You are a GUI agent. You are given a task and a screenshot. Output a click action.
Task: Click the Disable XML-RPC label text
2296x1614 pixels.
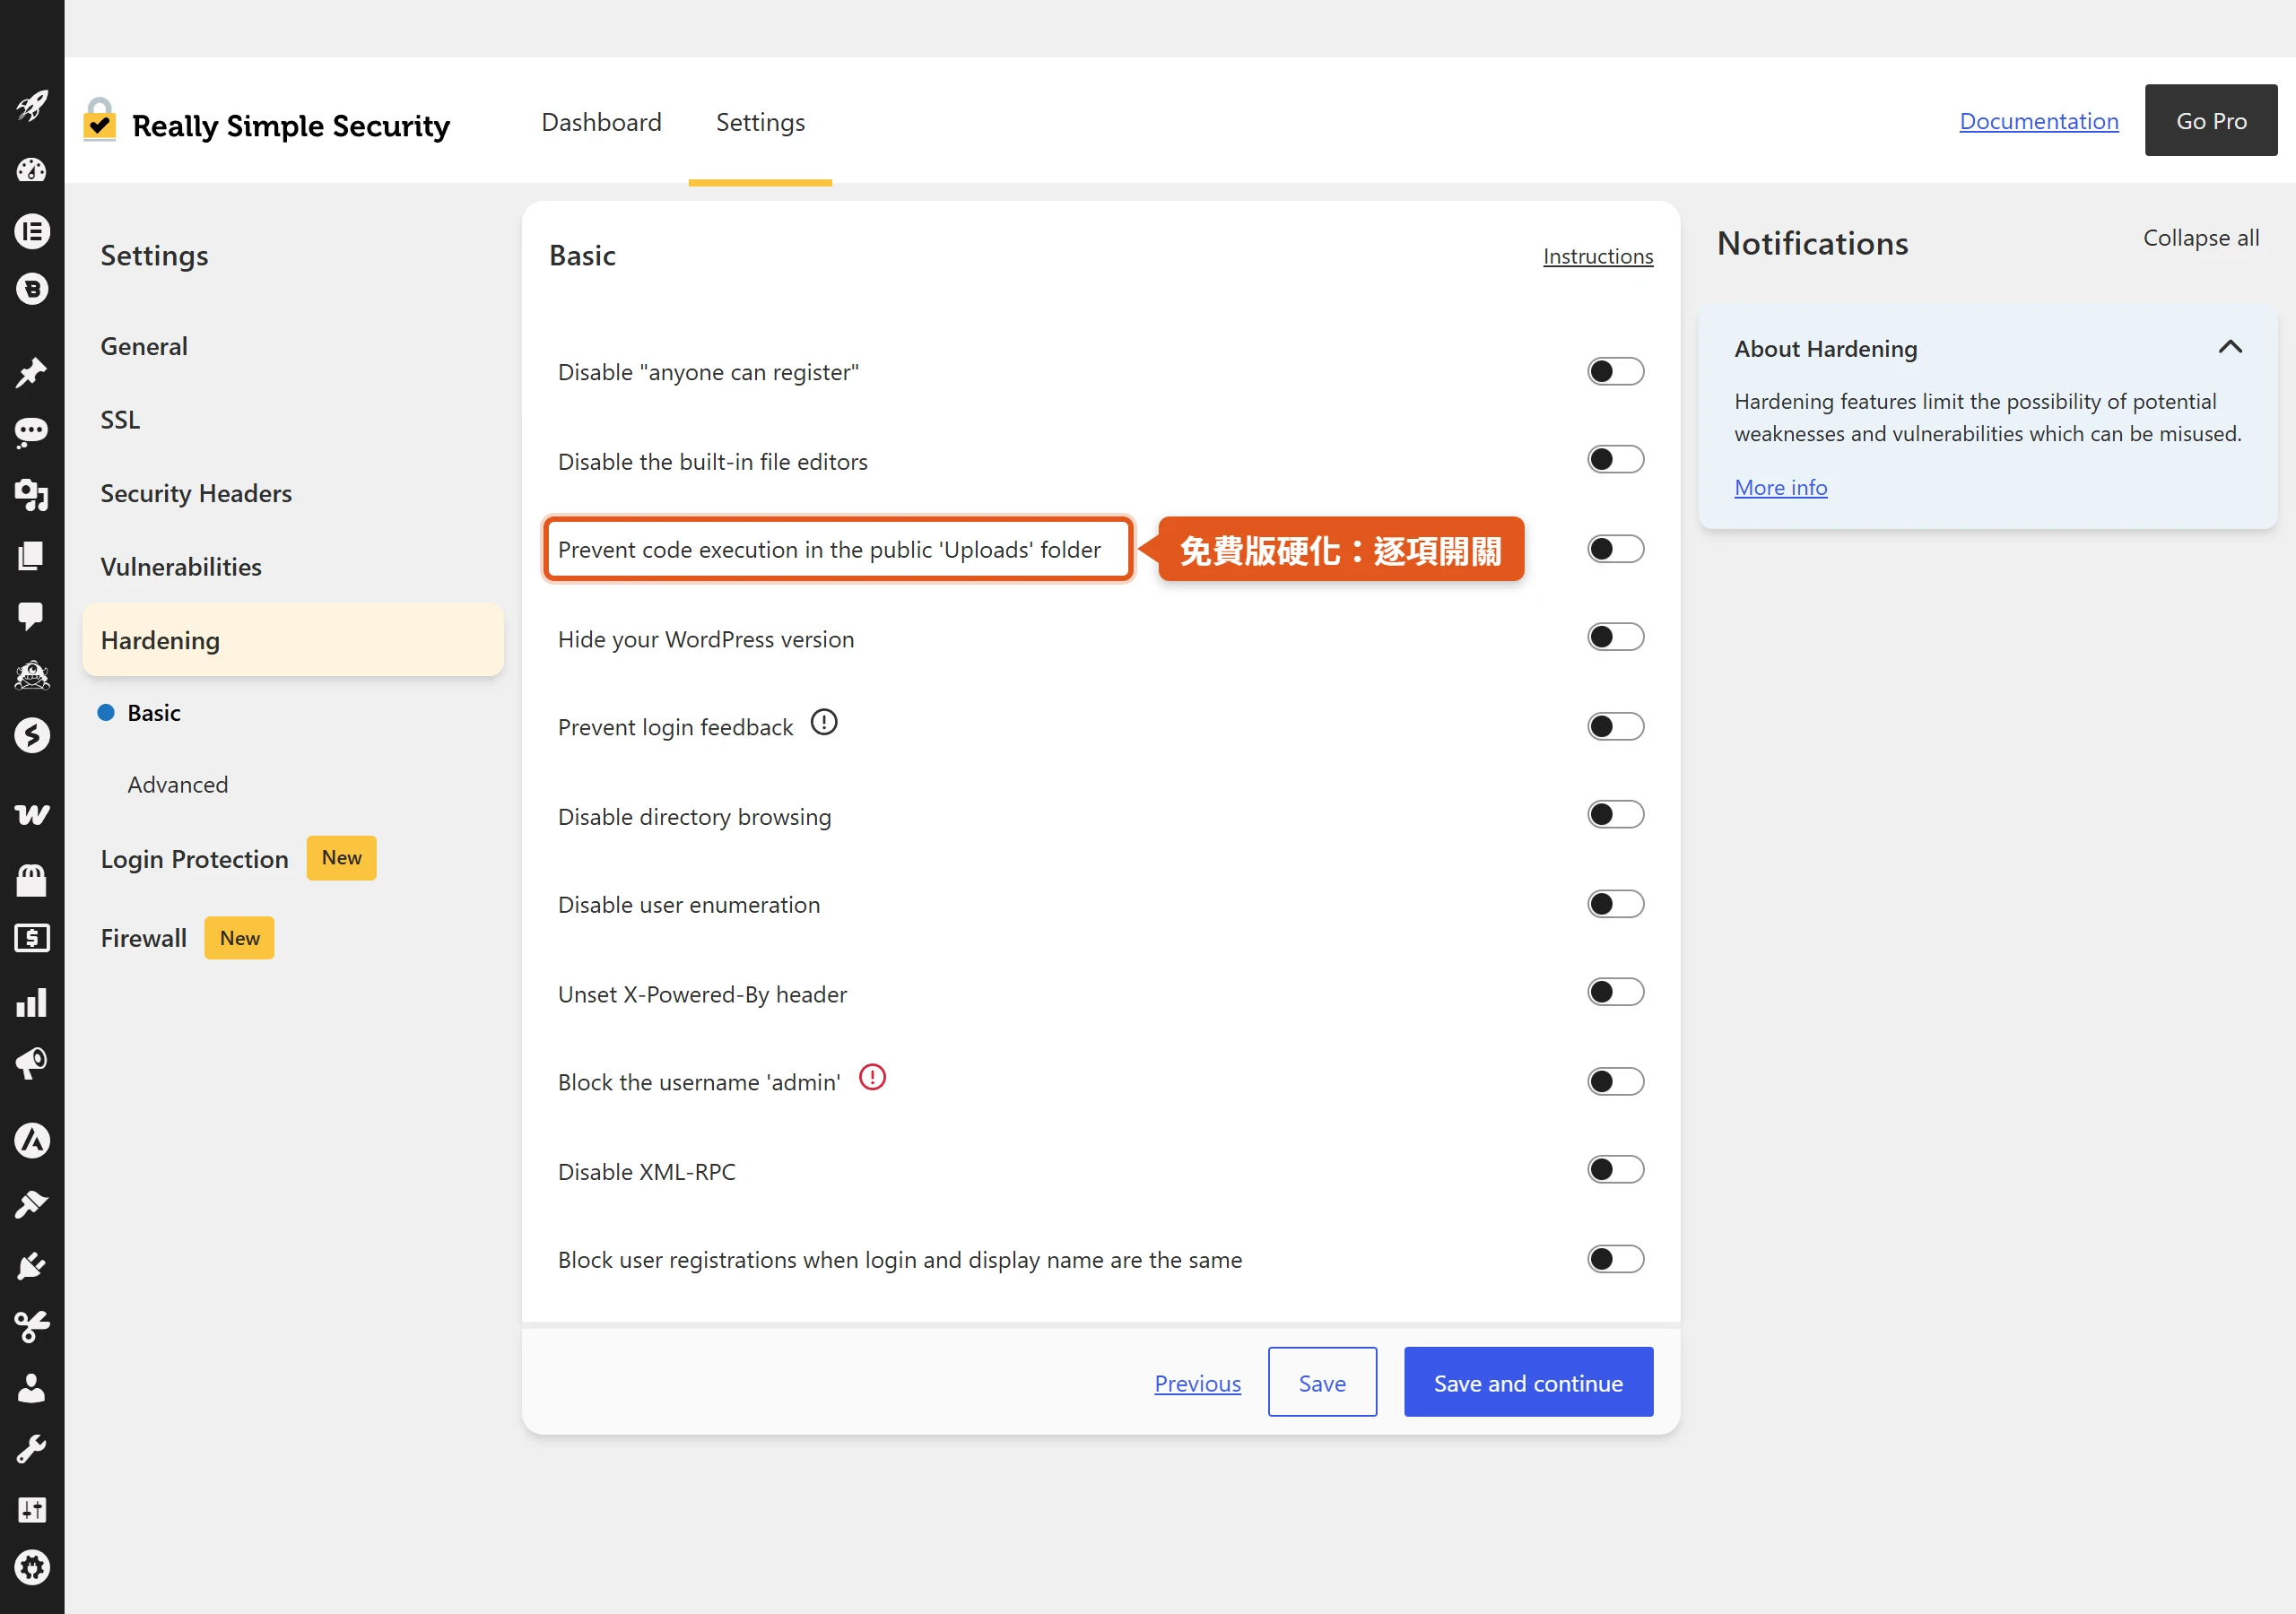647,1171
